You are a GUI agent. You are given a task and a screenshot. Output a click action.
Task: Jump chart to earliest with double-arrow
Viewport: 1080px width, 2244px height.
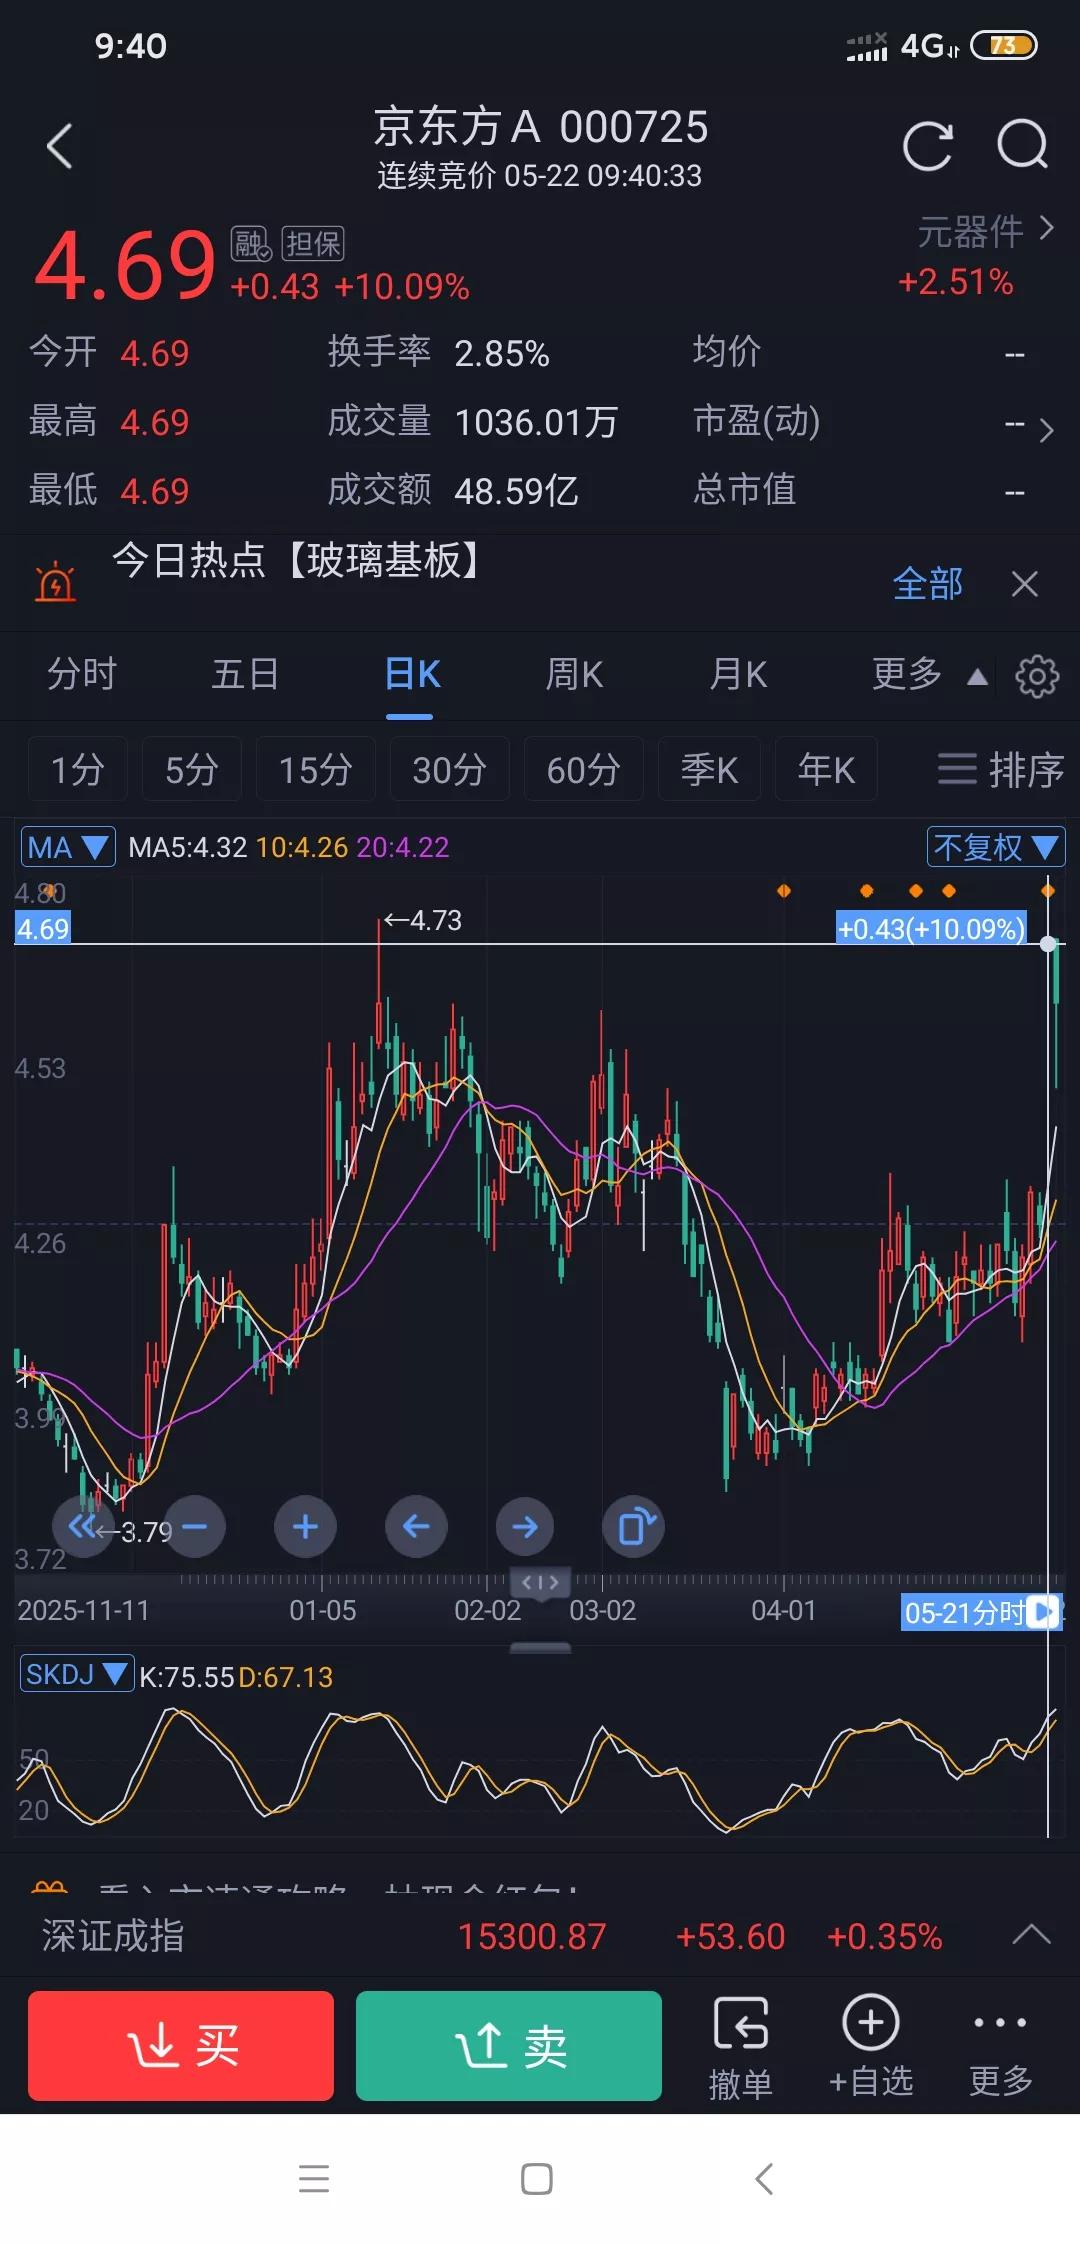[82, 1527]
